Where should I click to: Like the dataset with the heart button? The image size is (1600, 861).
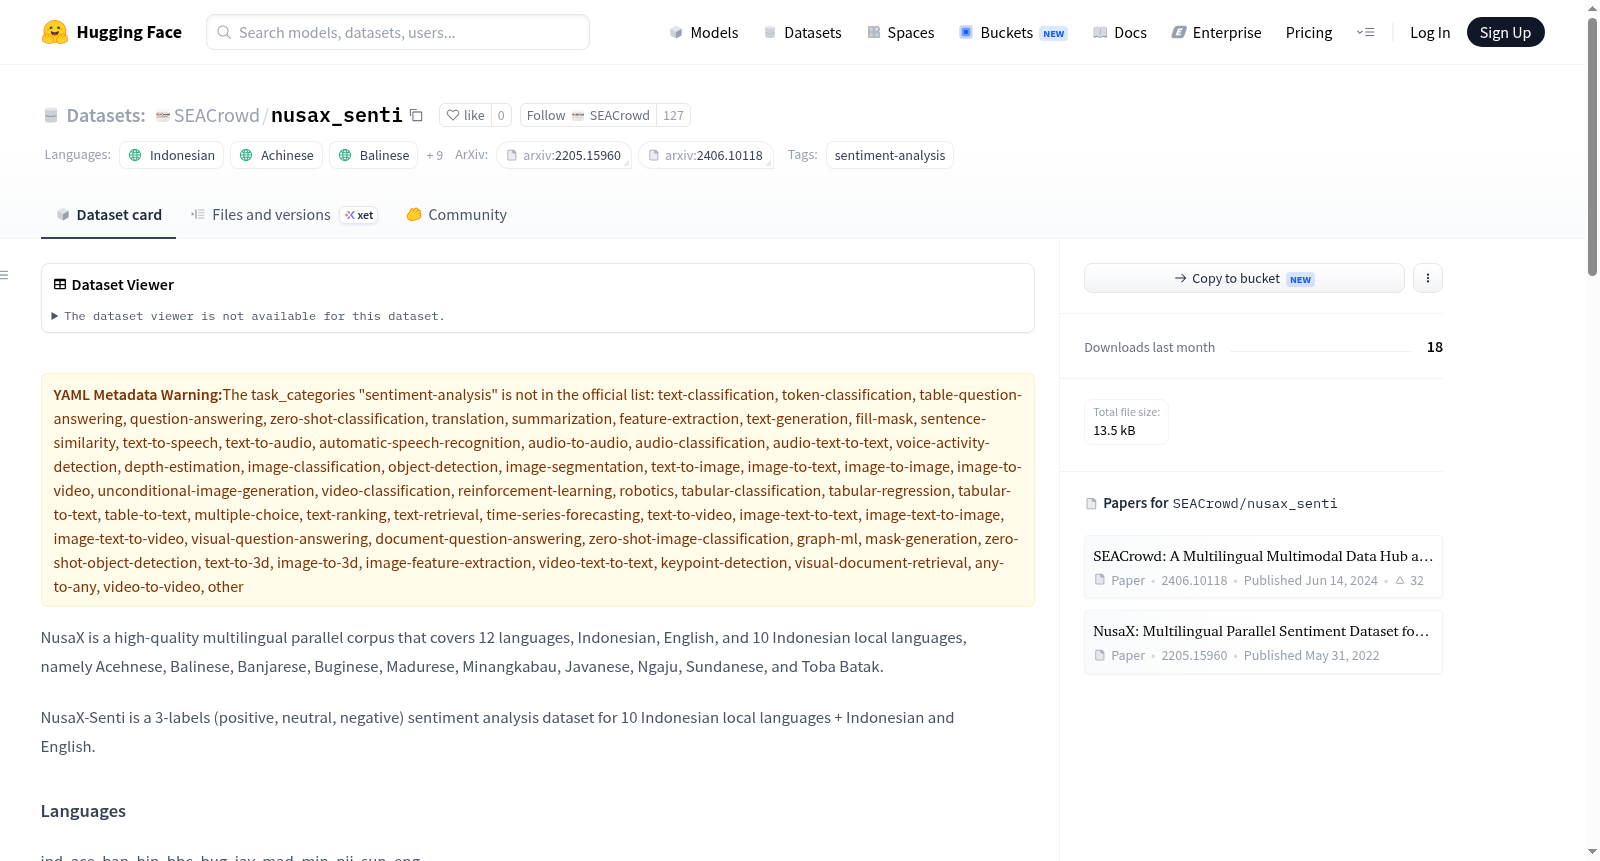[465, 115]
